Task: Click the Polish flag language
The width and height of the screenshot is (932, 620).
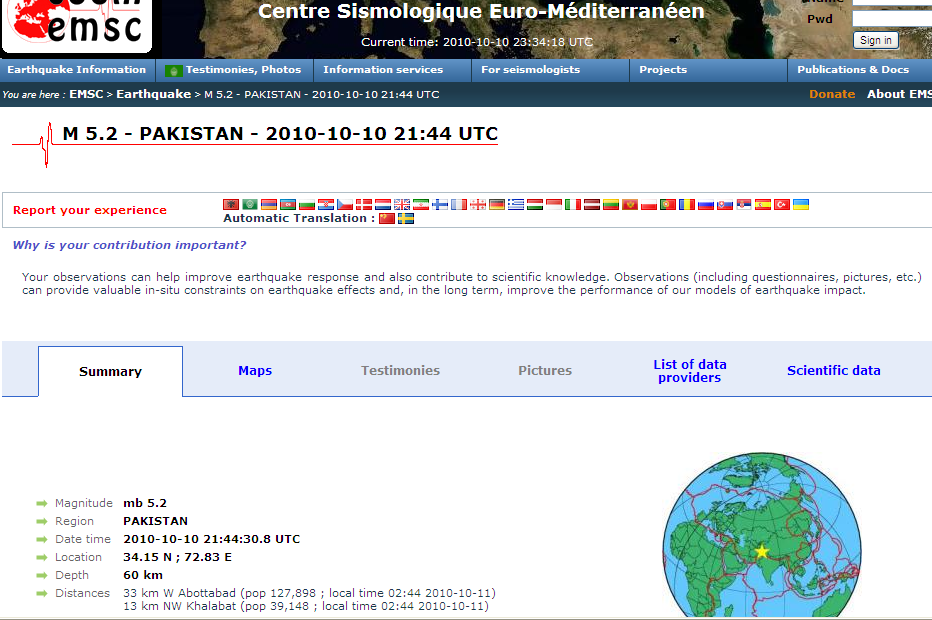Action: click(x=650, y=204)
